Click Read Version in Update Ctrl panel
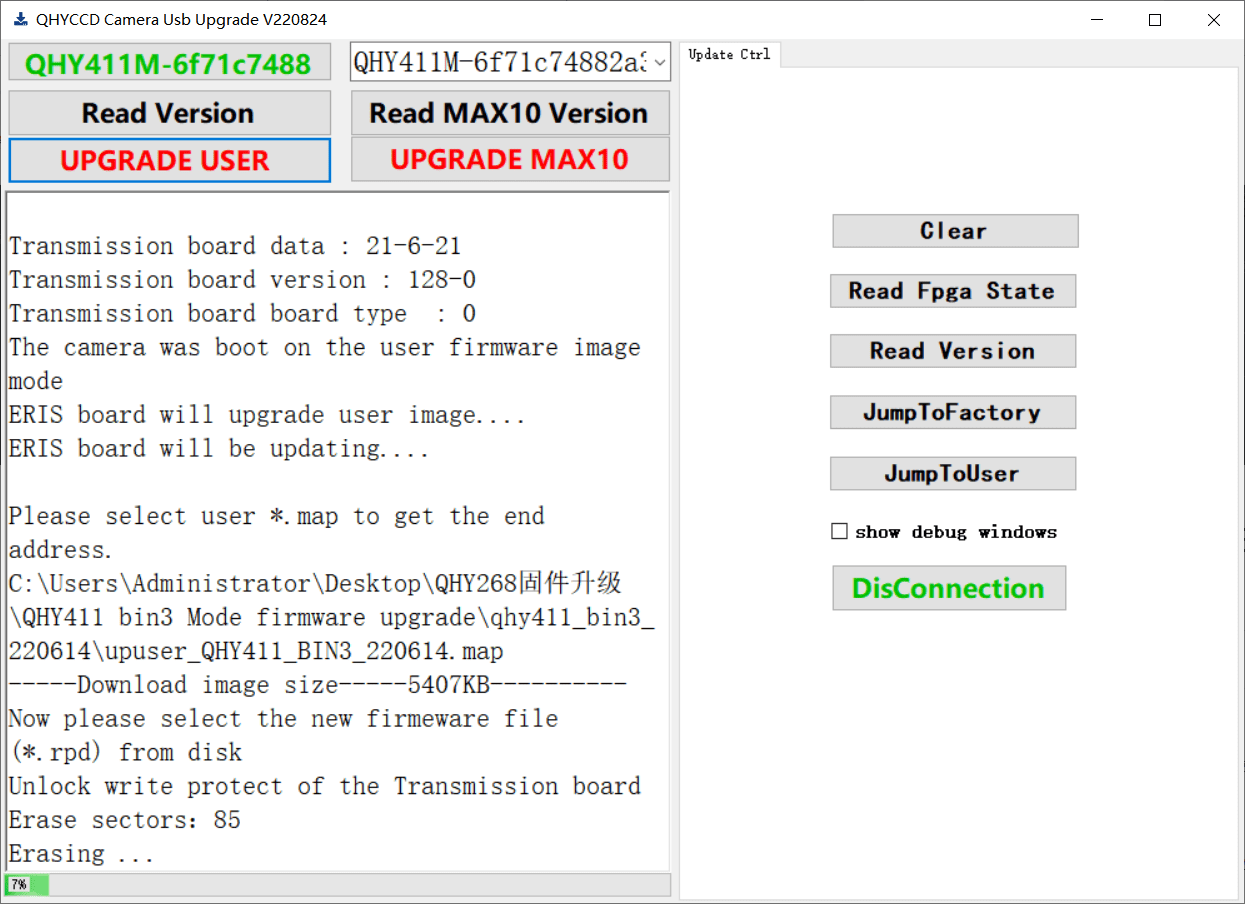The height and width of the screenshot is (904, 1245). coord(953,351)
